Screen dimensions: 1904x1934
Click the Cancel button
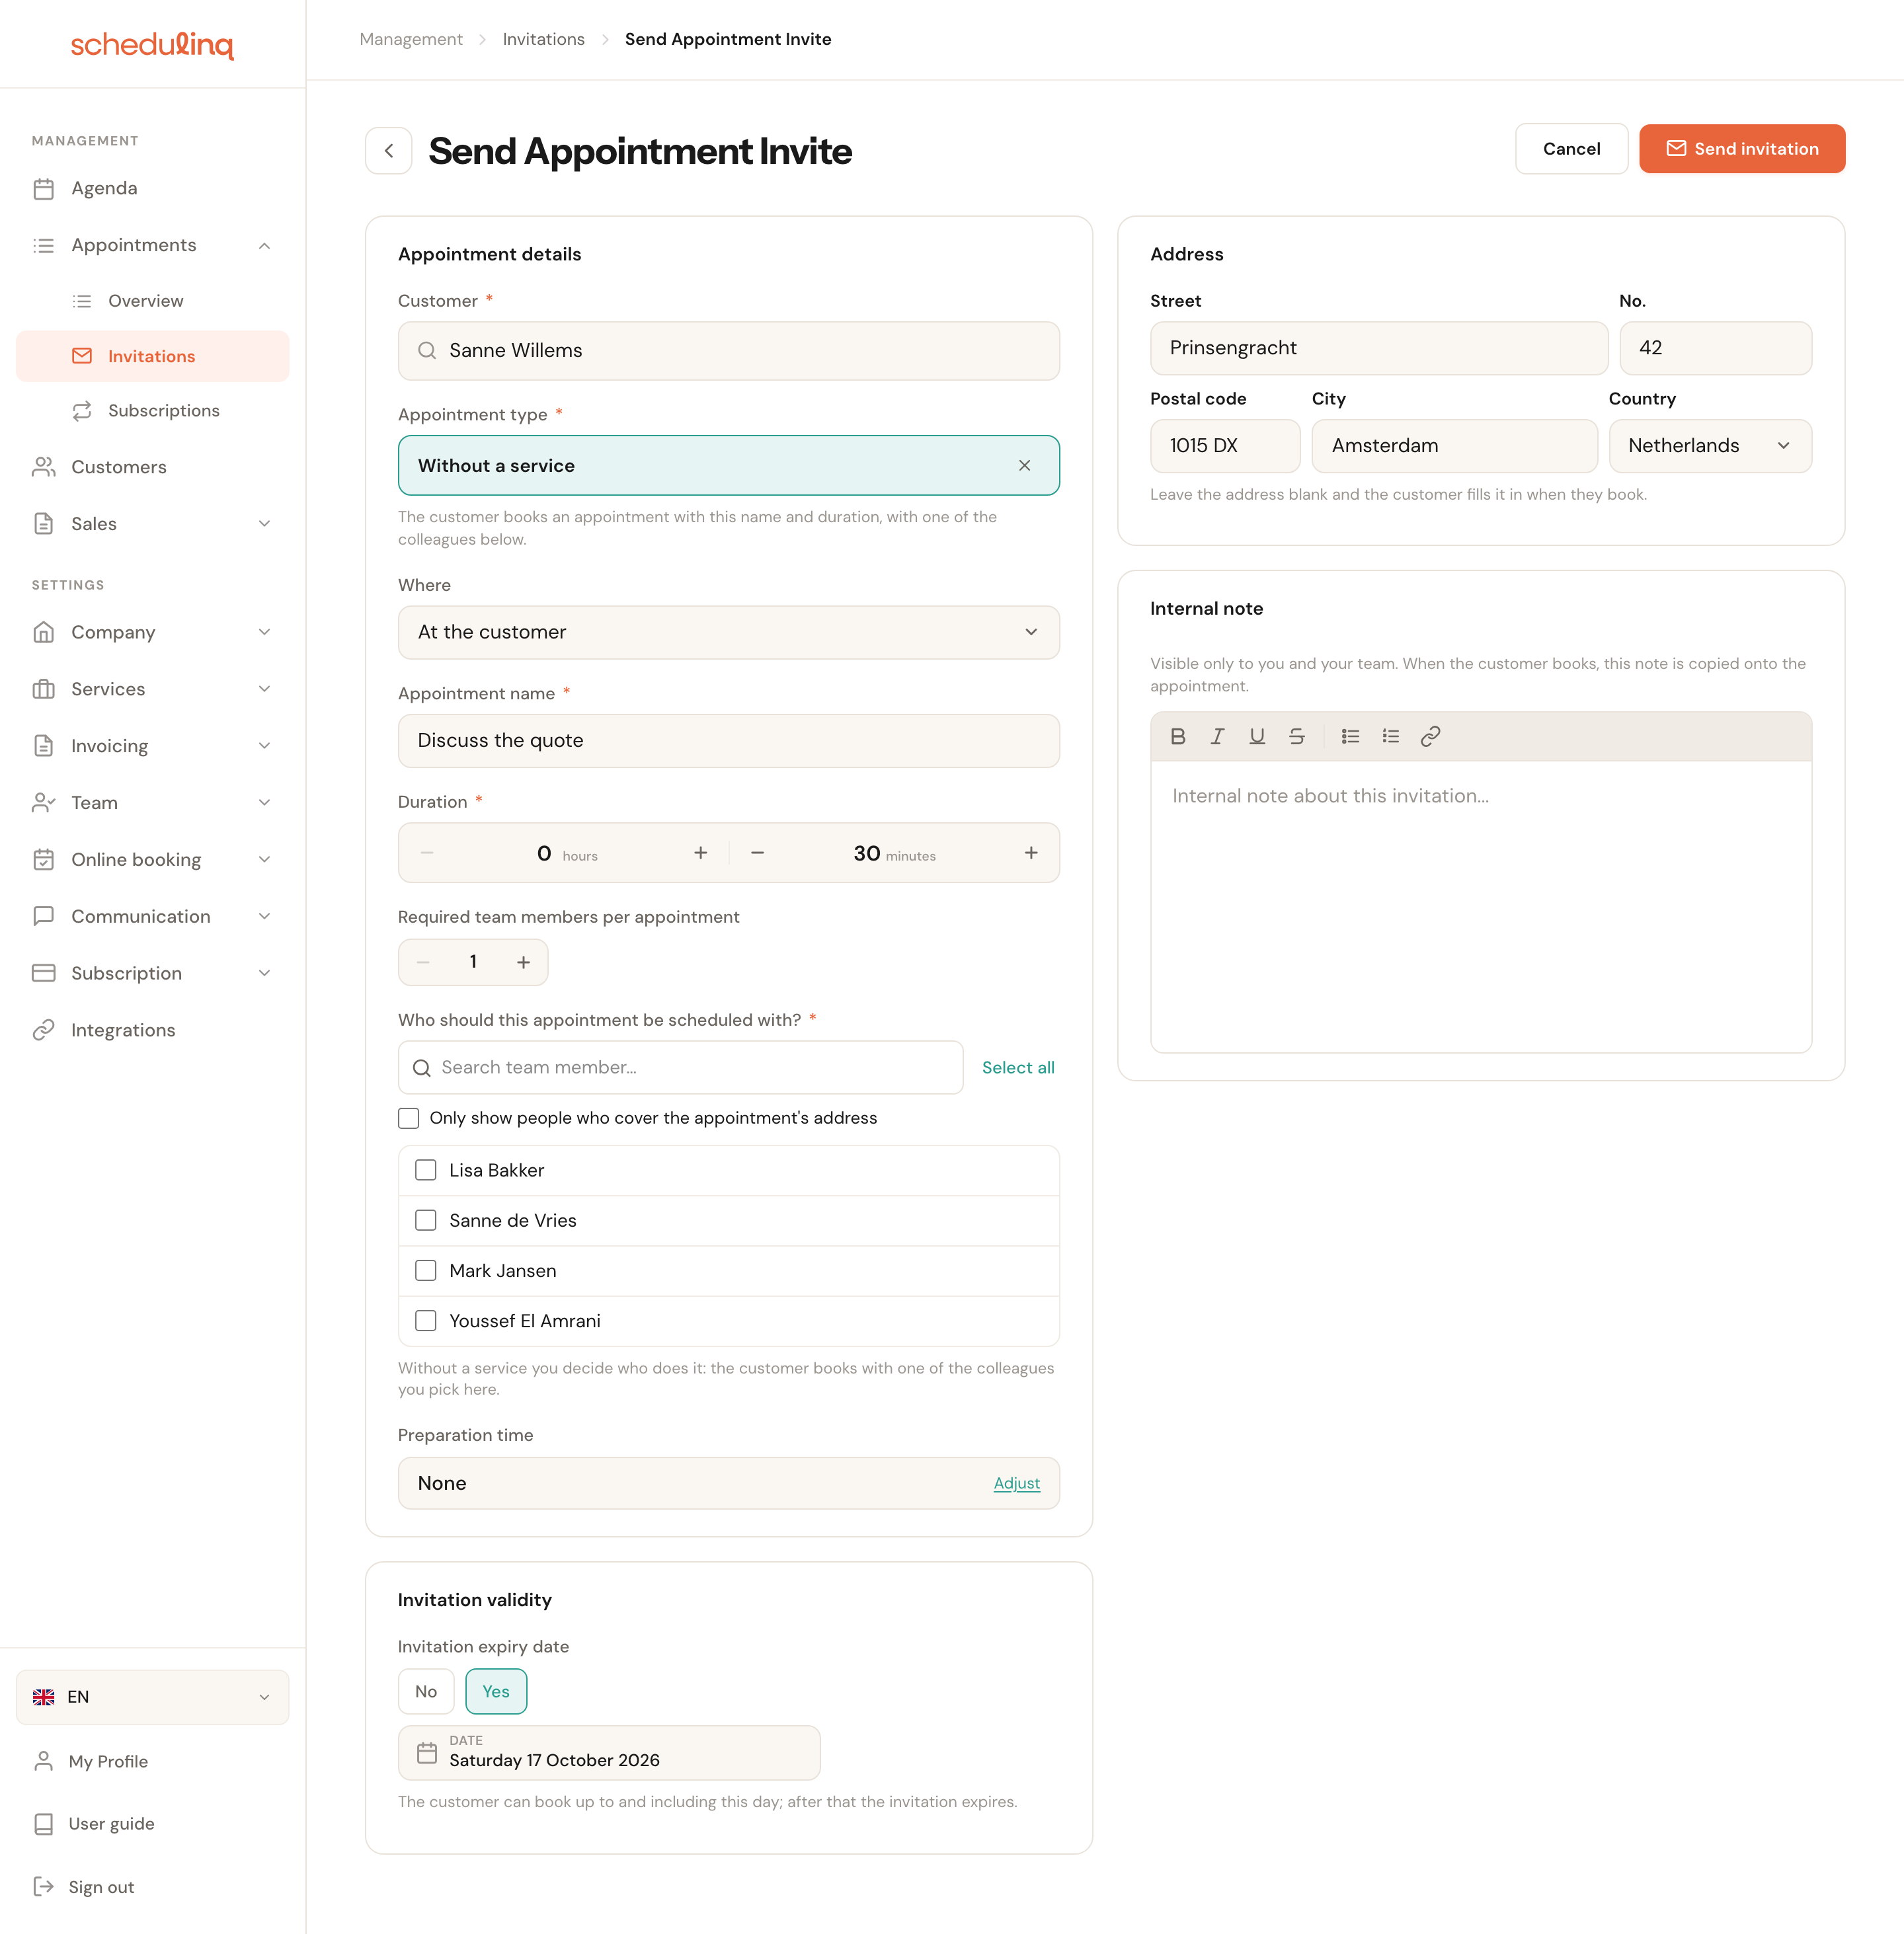pos(1571,149)
